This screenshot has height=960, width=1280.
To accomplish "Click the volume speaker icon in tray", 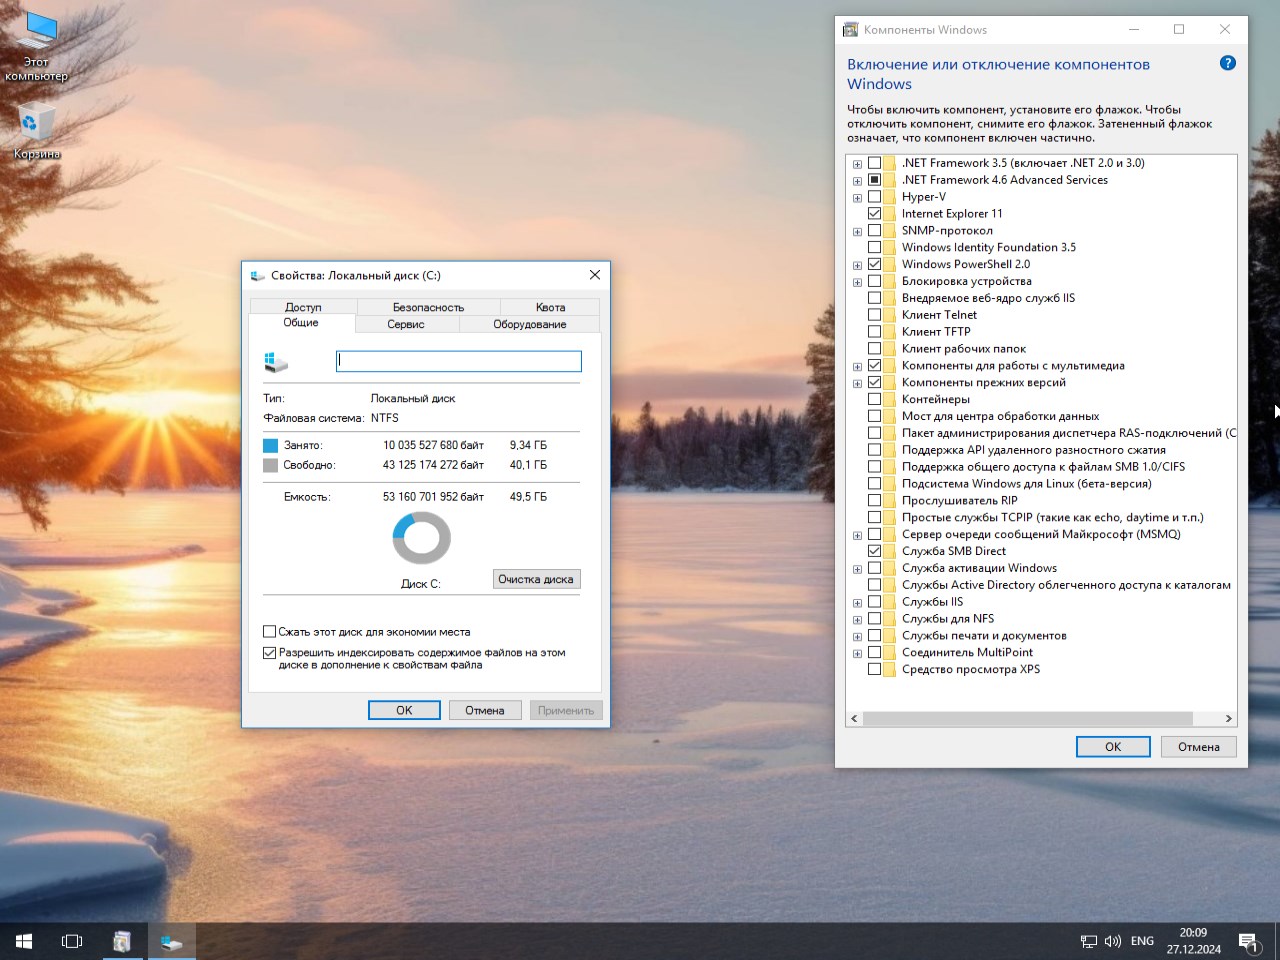I will click(x=1112, y=941).
